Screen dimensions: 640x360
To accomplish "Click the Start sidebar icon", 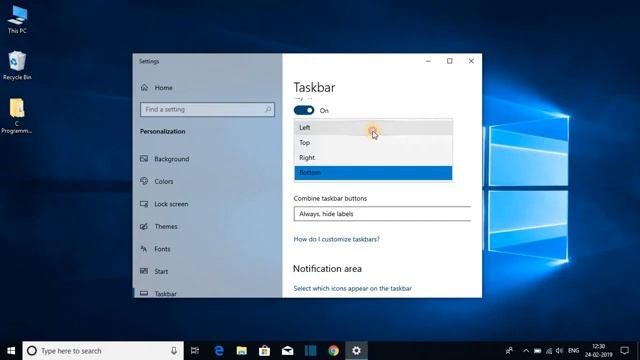I will point(144,271).
